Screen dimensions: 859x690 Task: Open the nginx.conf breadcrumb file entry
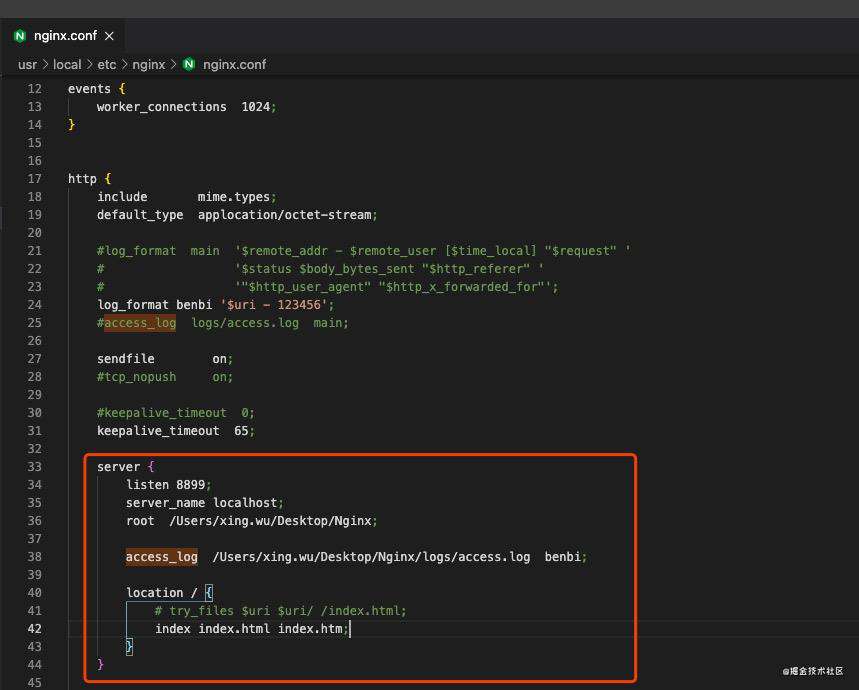point(234,65)
